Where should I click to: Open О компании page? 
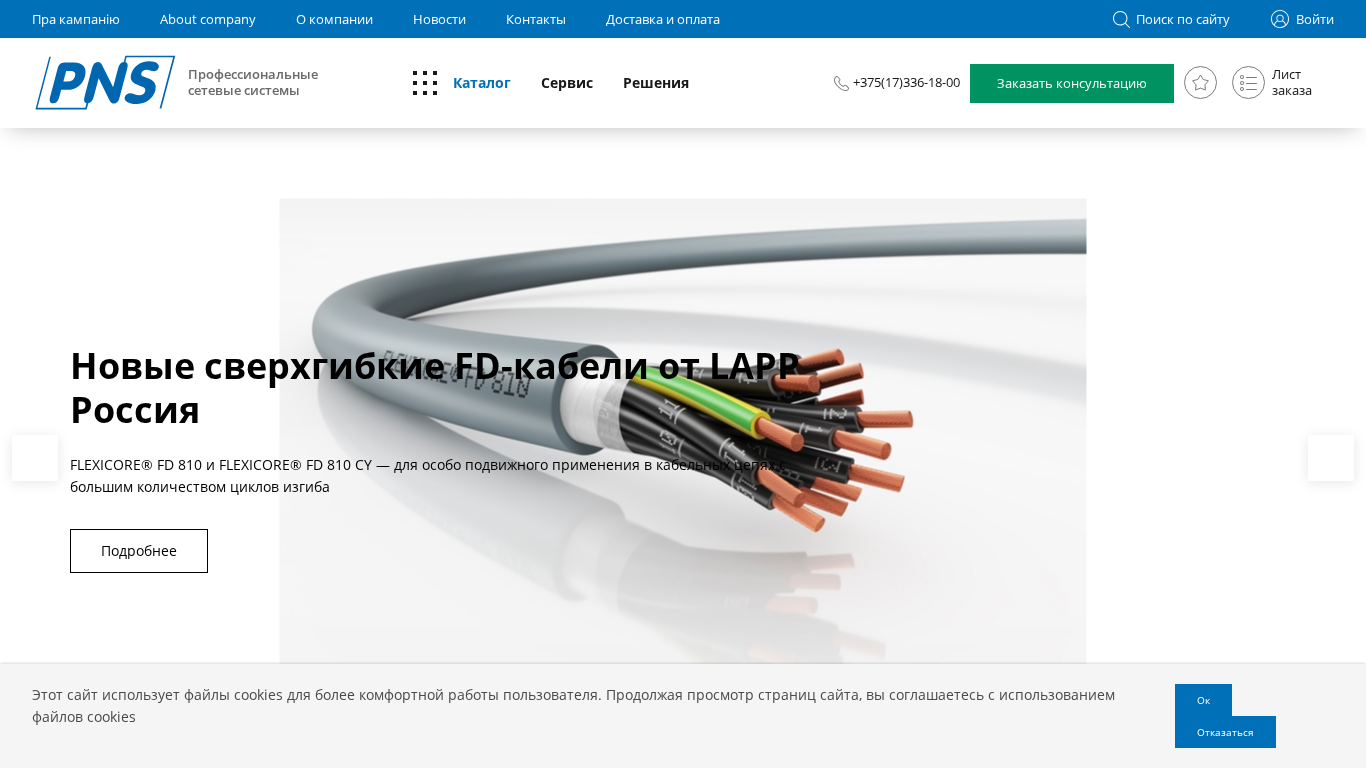334,19
